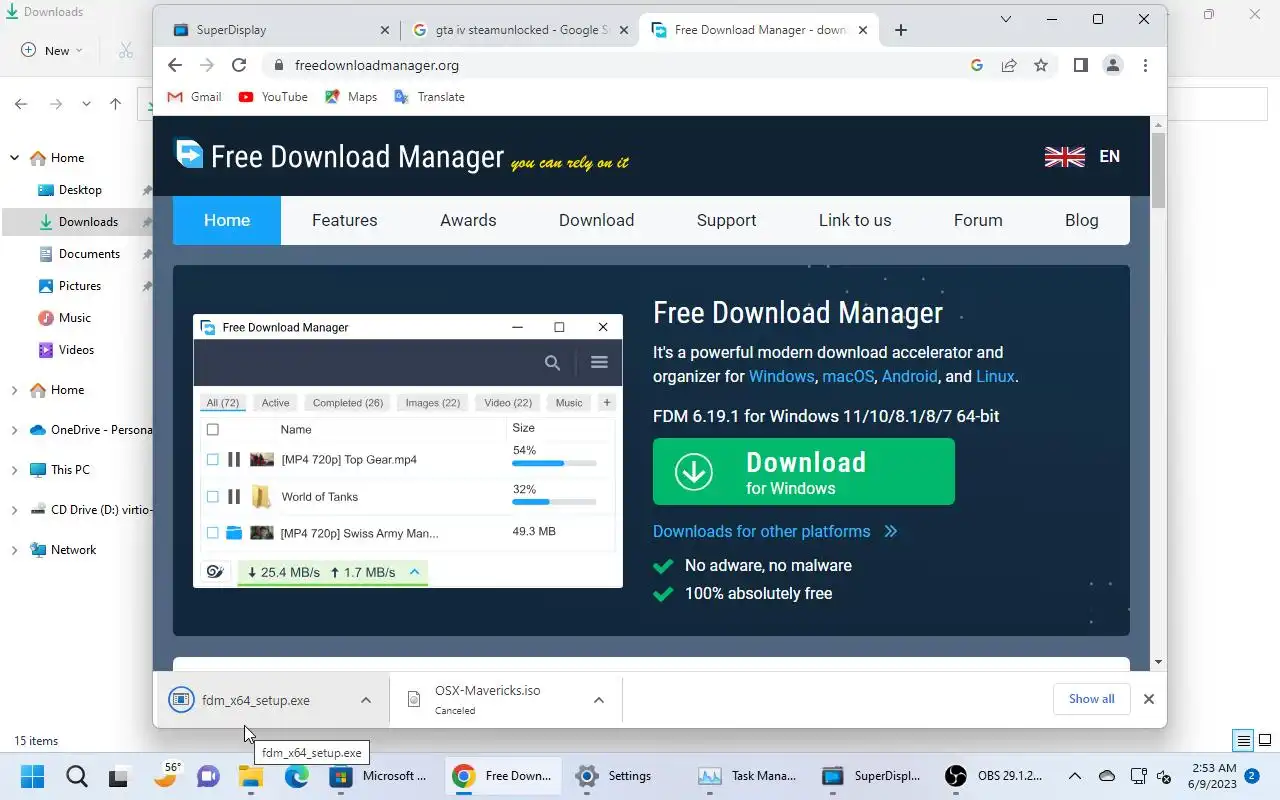
Task: Go to the Download nav item
Action: [x=596, y=220]
